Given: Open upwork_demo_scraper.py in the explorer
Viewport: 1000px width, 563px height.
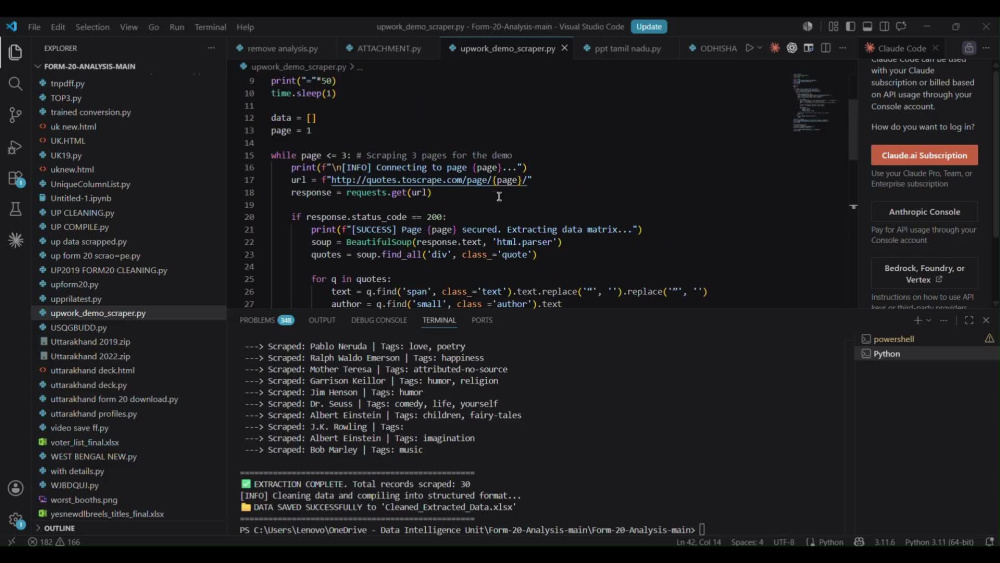Looking at the screenshot, I should [x=98, y=313].
